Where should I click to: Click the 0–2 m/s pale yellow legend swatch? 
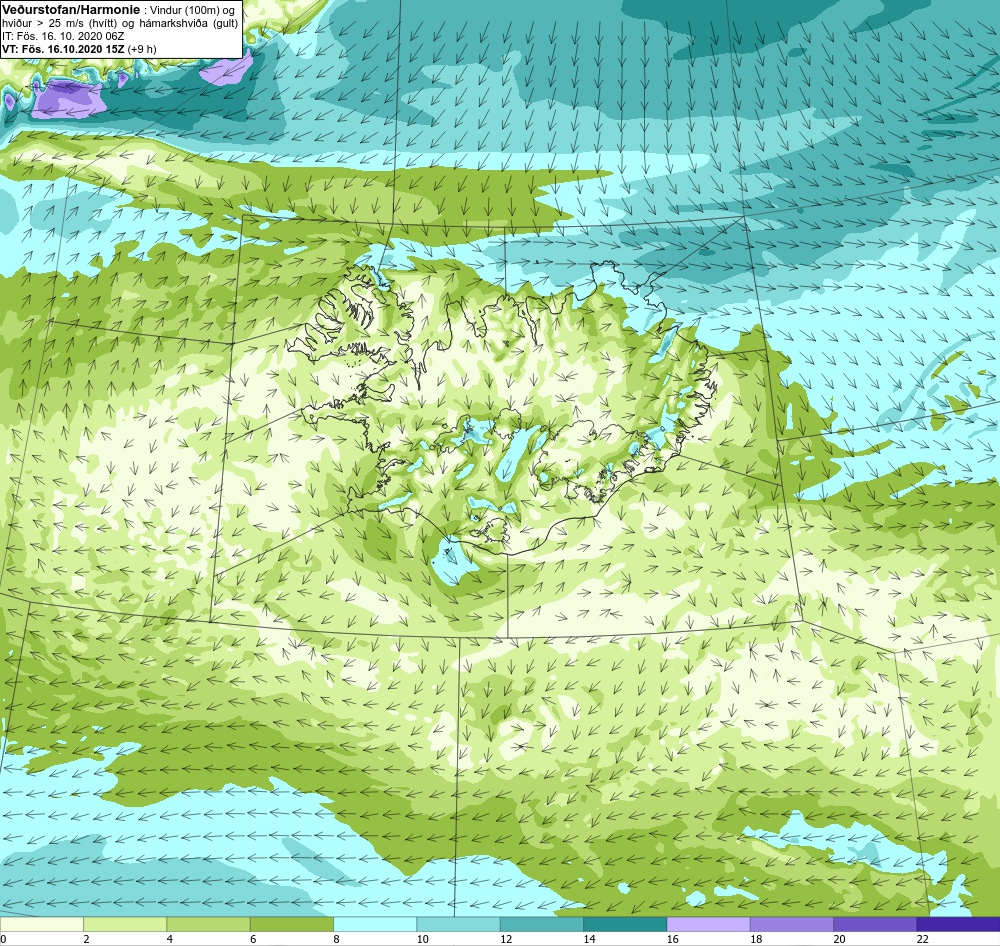[41, 924]
